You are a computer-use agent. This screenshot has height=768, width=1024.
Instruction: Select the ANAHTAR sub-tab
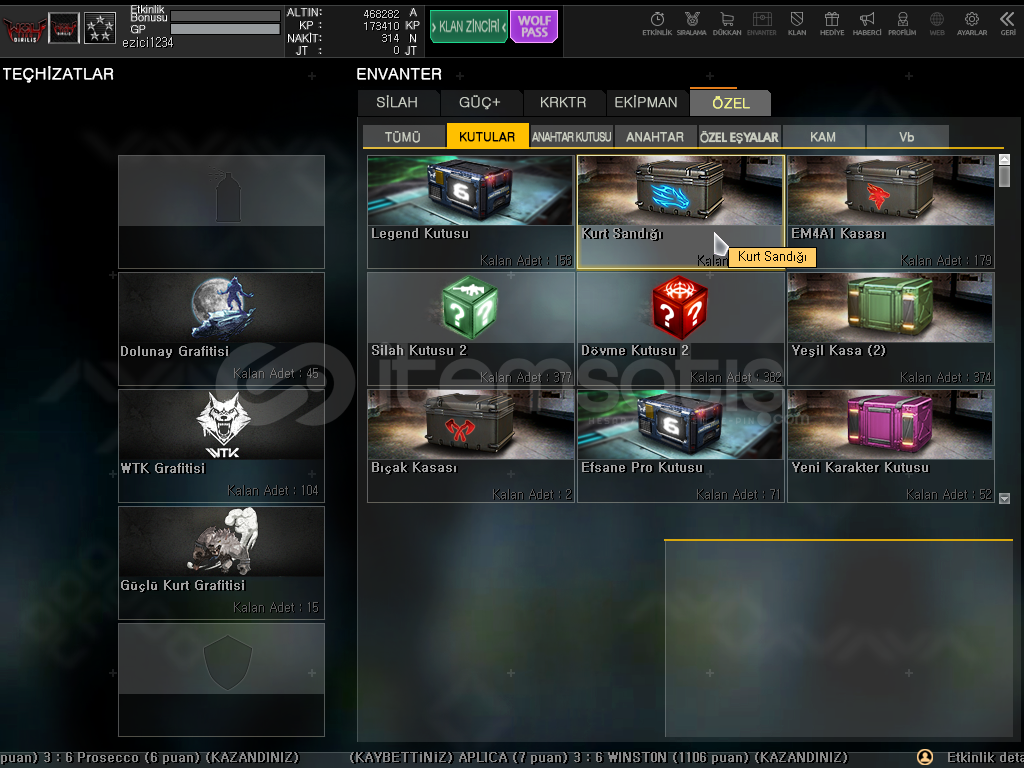[x=655, y=137]
